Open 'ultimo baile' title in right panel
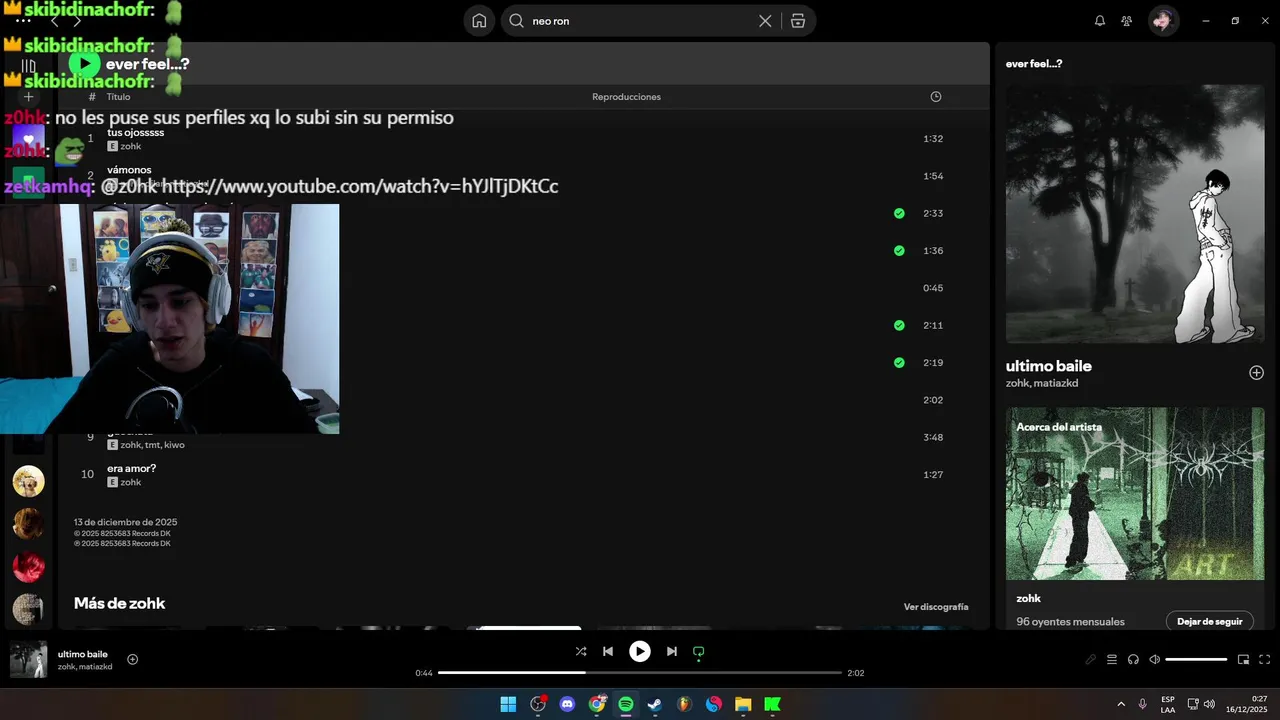Image resolution: width=1280 pixels, height=720 pixels. pos(1049,366)
